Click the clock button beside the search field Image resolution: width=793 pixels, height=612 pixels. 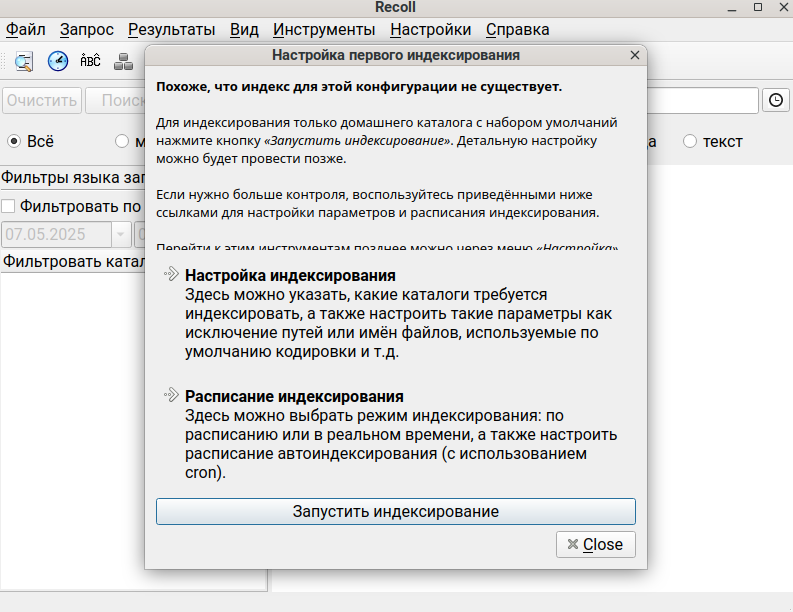pyautogui.click(x=776, y=100)
